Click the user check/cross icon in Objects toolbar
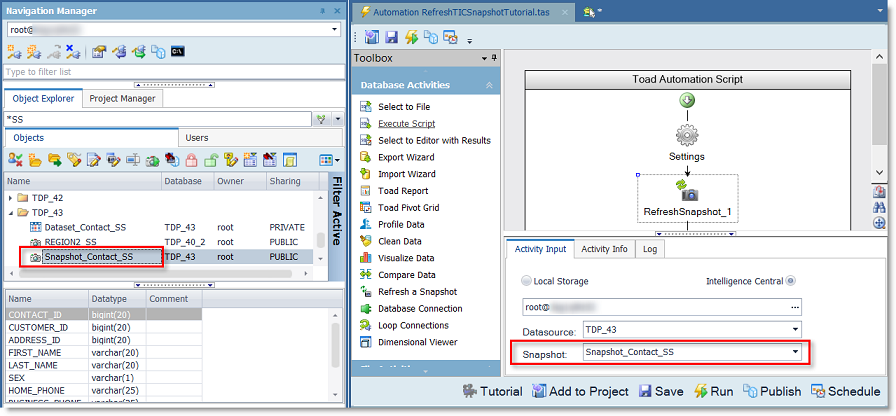Image resolution: width=896 pixels, height=416 pixels. pos(15,160)
